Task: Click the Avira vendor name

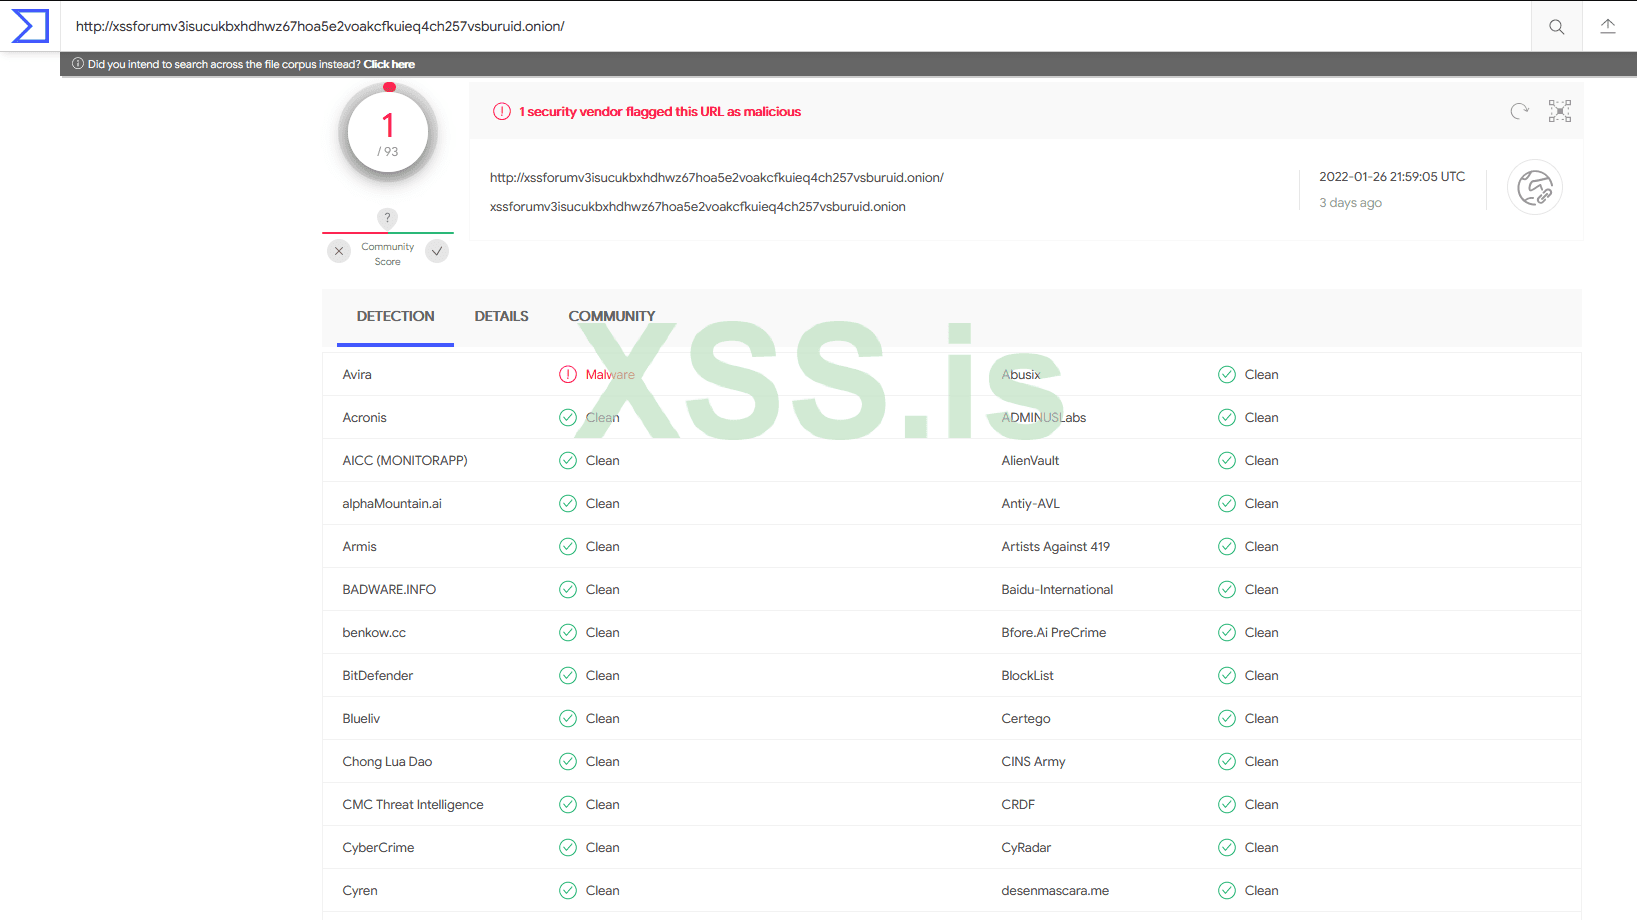Action: coord(357,375)
